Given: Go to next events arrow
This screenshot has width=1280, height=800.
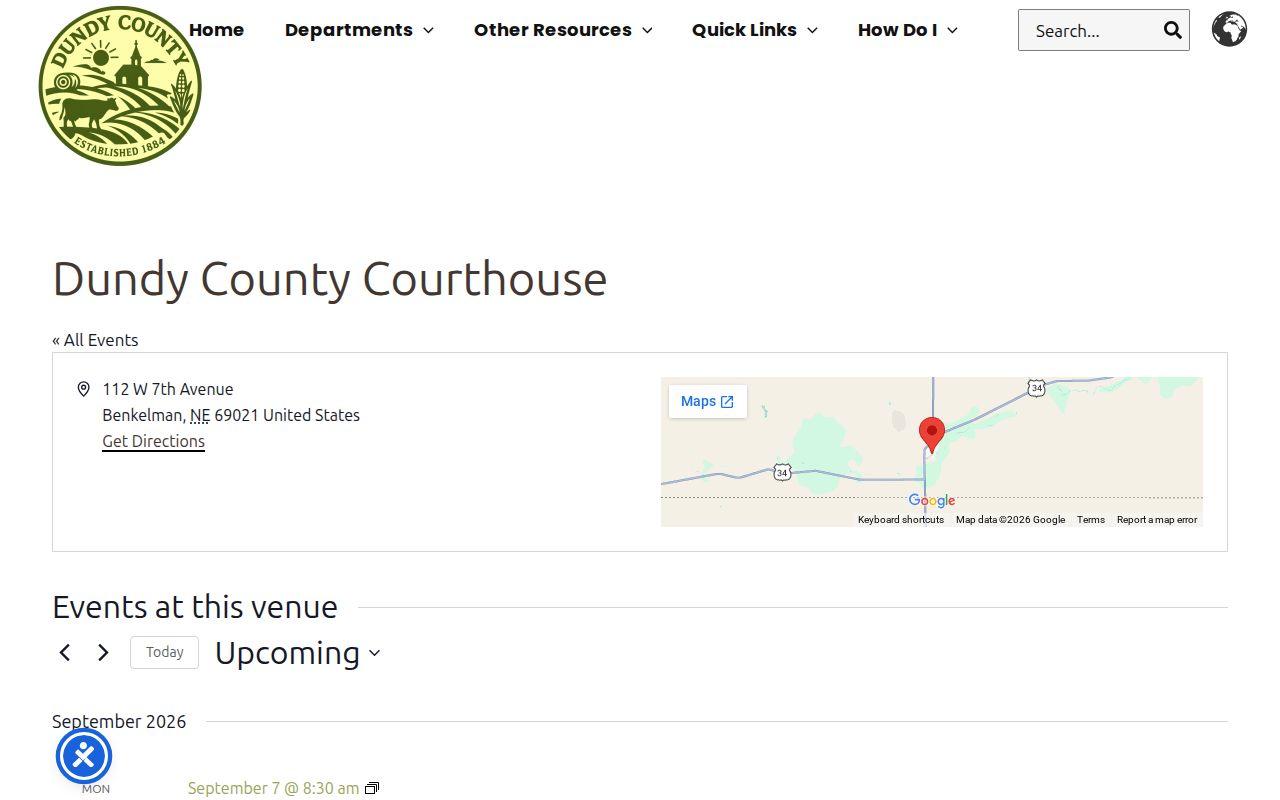Looking at the screenshot, I should pyautogui.click(x=103, y=653).
